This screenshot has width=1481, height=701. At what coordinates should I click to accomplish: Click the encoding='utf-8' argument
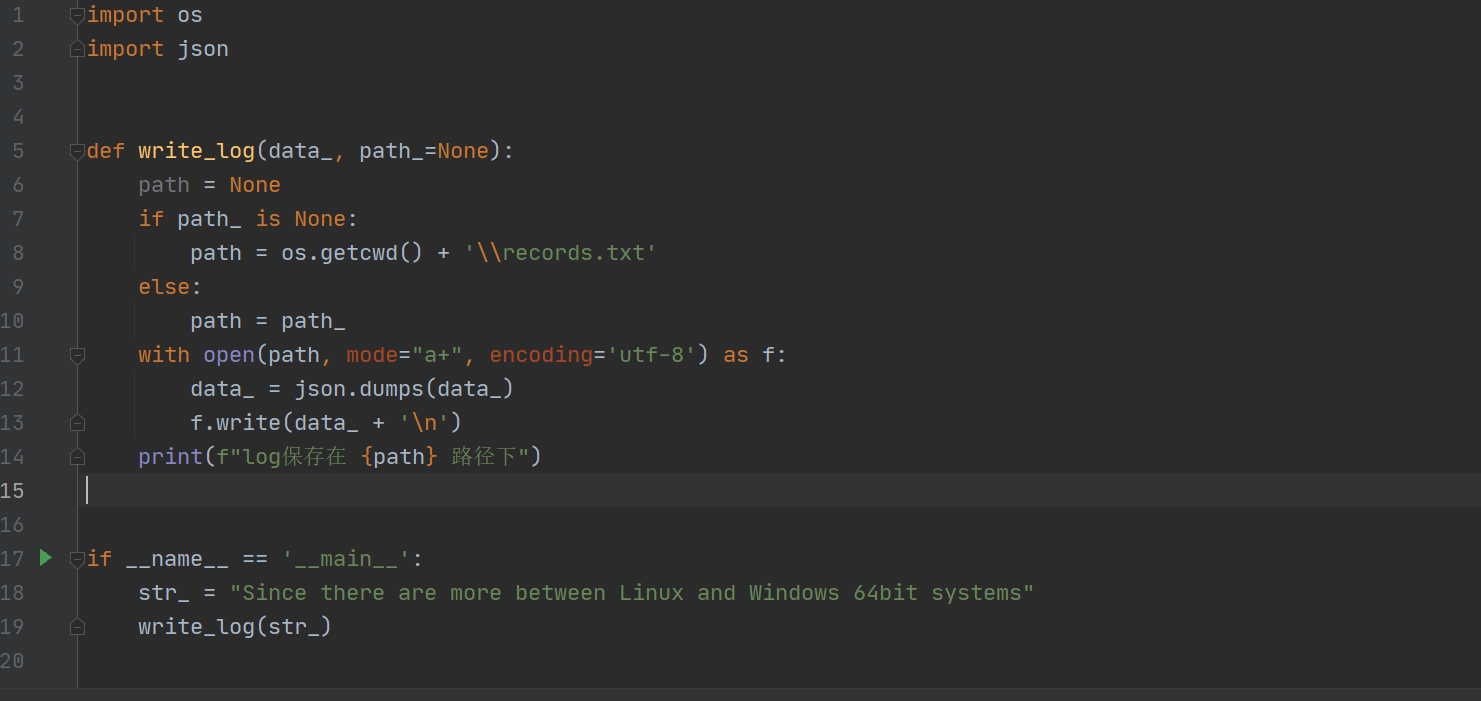[x=593, y=355]
